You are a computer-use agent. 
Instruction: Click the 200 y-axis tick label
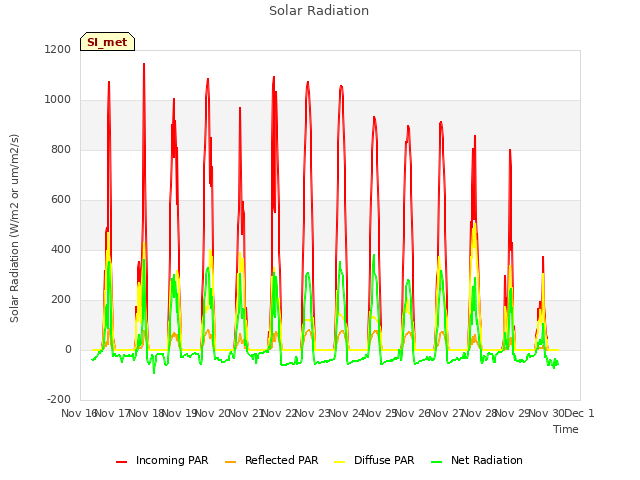point(61,300)
